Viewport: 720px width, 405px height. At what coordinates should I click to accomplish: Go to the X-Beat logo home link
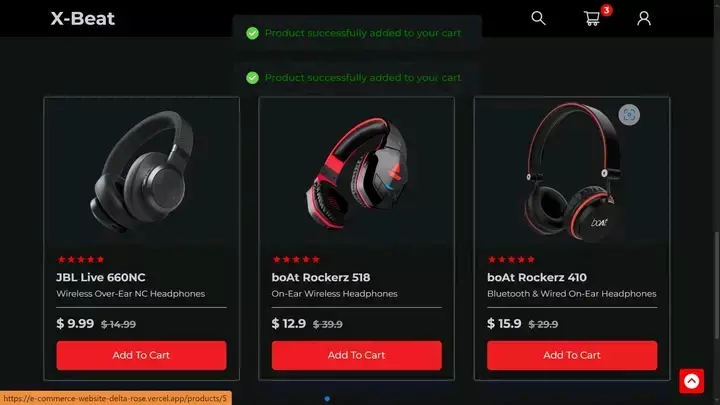tap(83, 18)
